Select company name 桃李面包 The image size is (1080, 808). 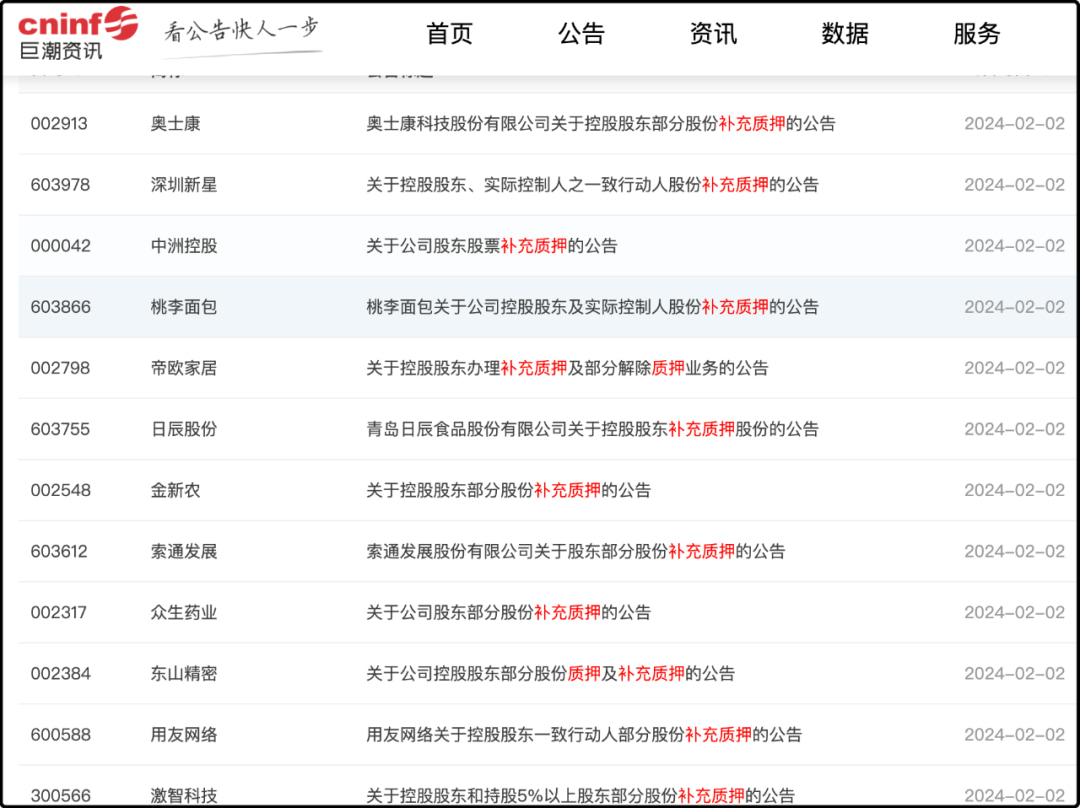click(184, 307)
